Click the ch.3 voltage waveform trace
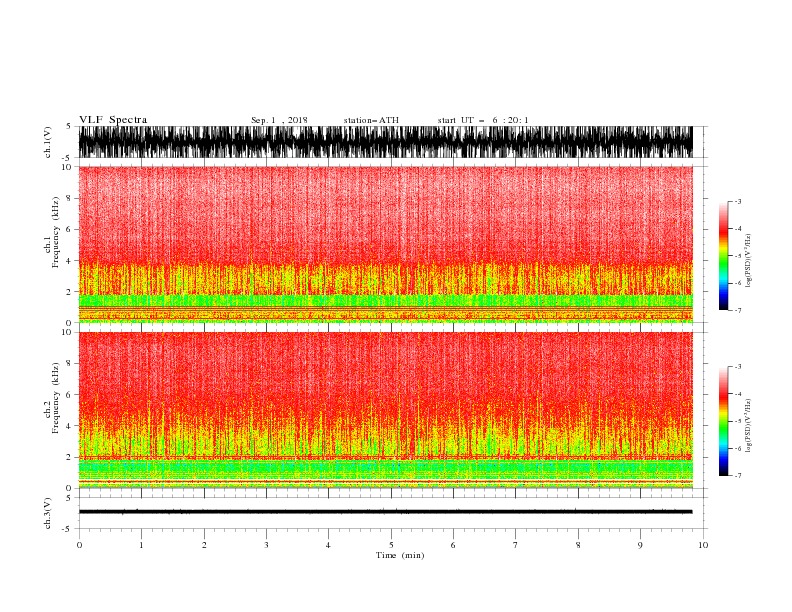The image size is (792, 612). pos(385,512)
